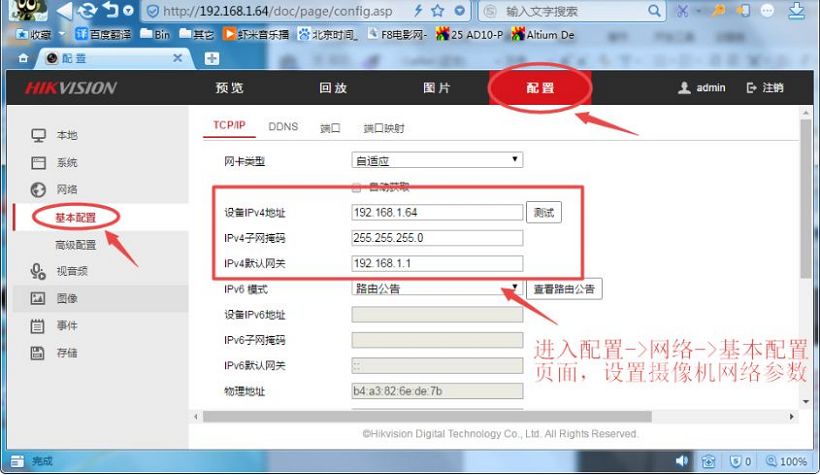This screenshot has height=475, width=820.
Task: Select the 网络 globe icon
Action: [x=38, y=189]
